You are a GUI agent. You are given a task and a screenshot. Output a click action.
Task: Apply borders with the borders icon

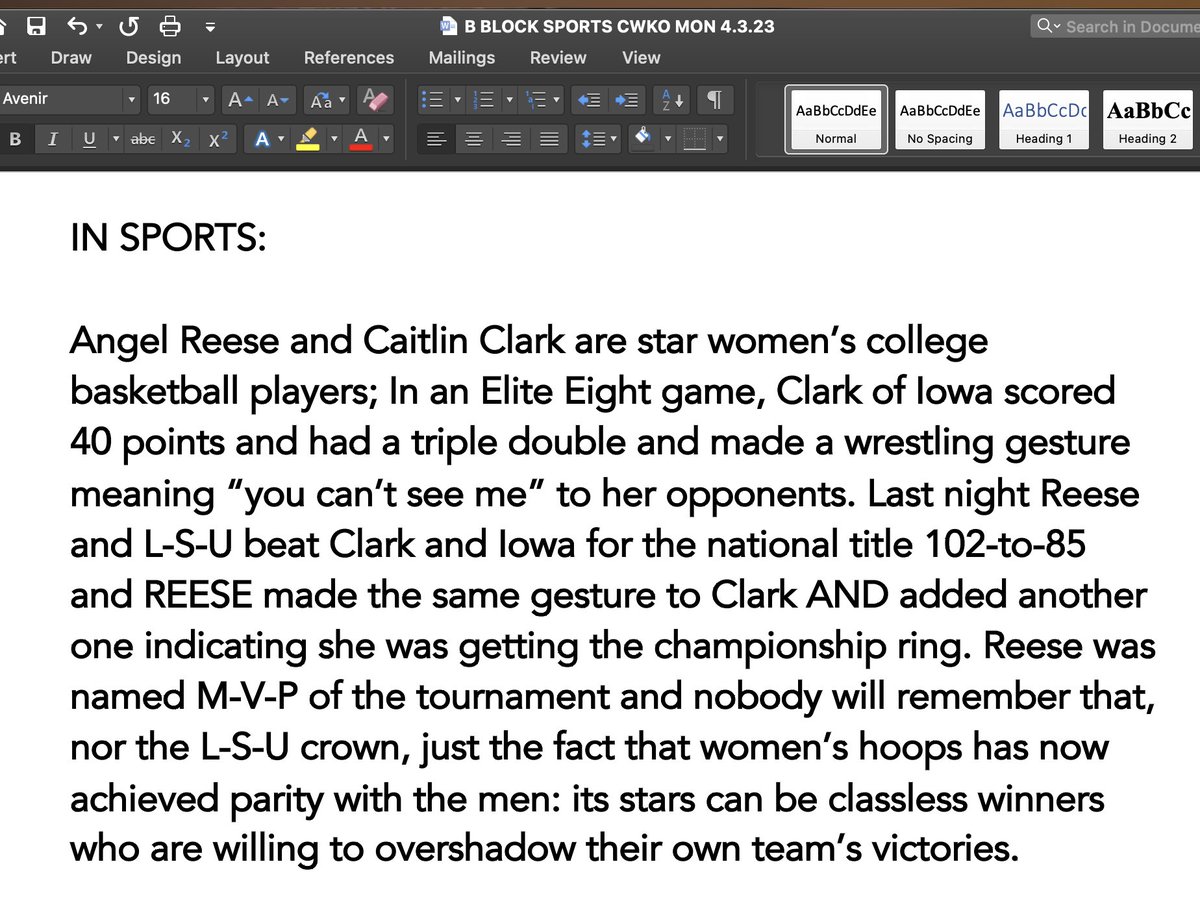tap(695, 140)
